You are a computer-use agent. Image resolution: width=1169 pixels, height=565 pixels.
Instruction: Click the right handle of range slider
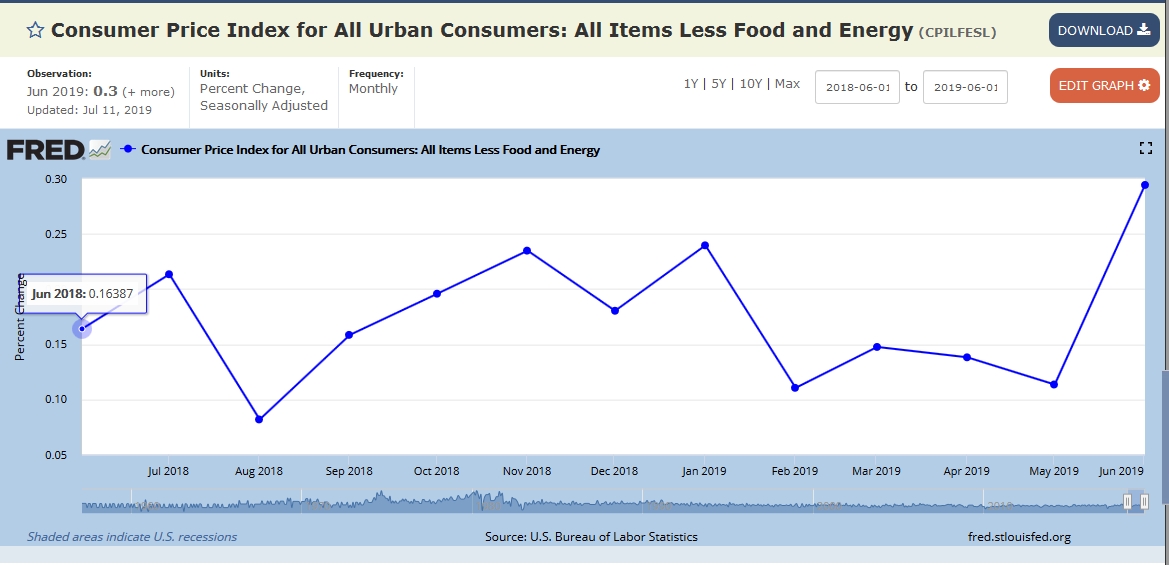point(1145,502)
